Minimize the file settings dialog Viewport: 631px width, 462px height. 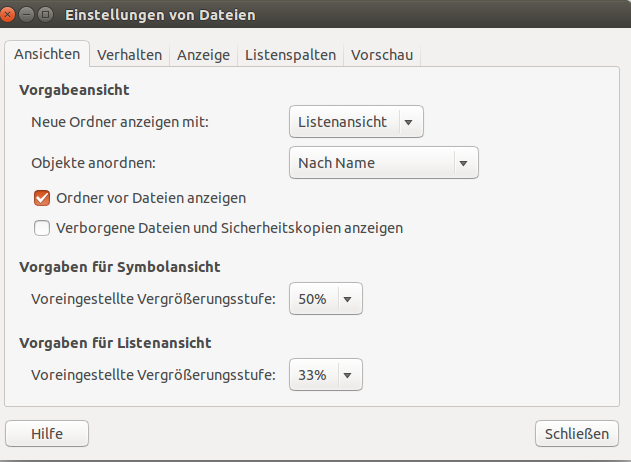27,15
